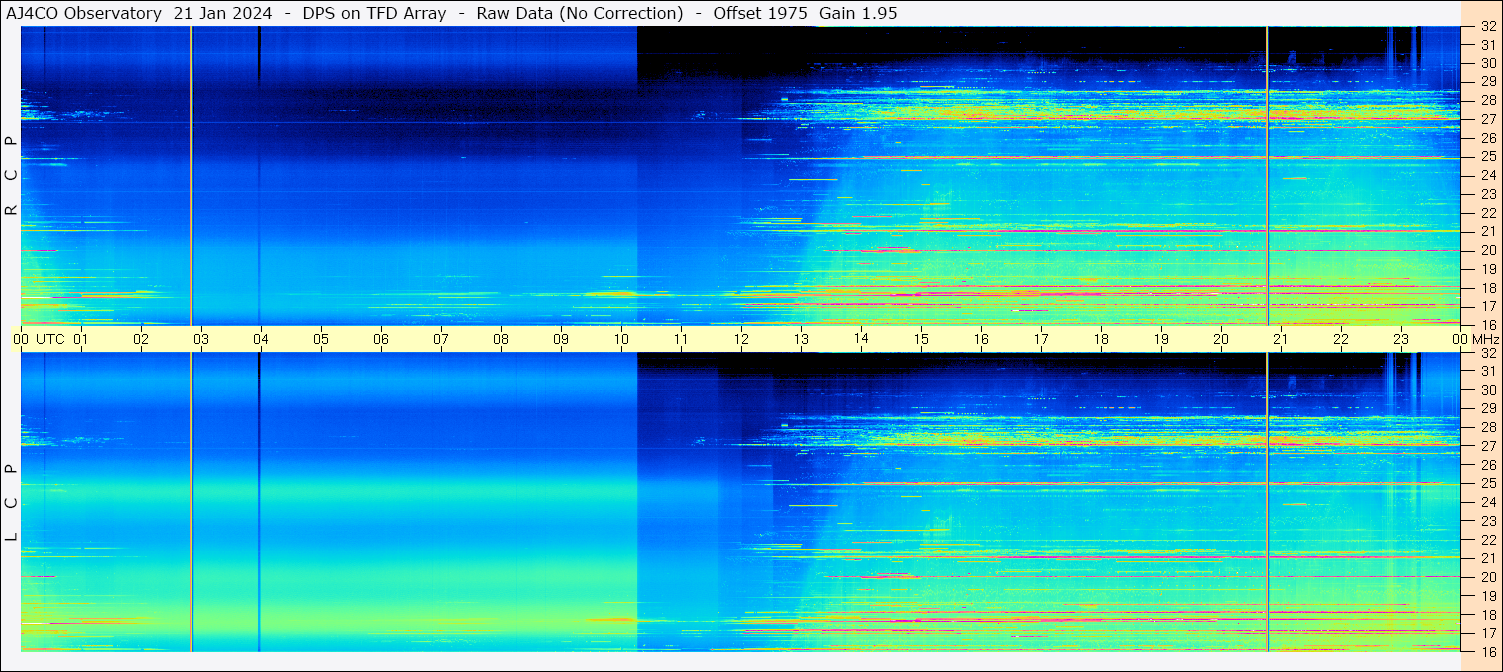
Task: Click the 20 MHz tick label of the LCP panel
Action: point(1487,577)
